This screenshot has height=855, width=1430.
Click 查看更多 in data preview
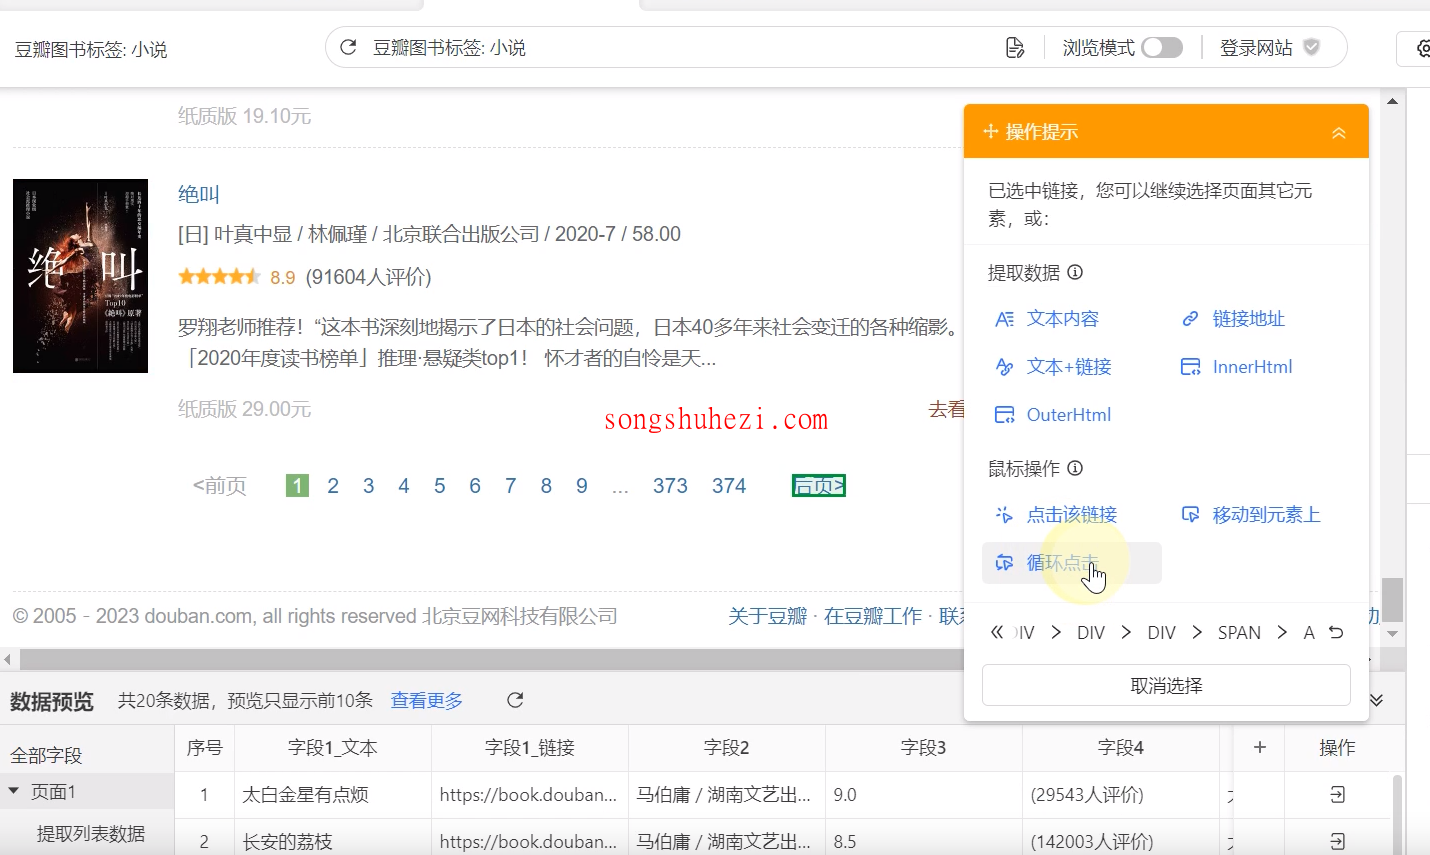(427, 701)
